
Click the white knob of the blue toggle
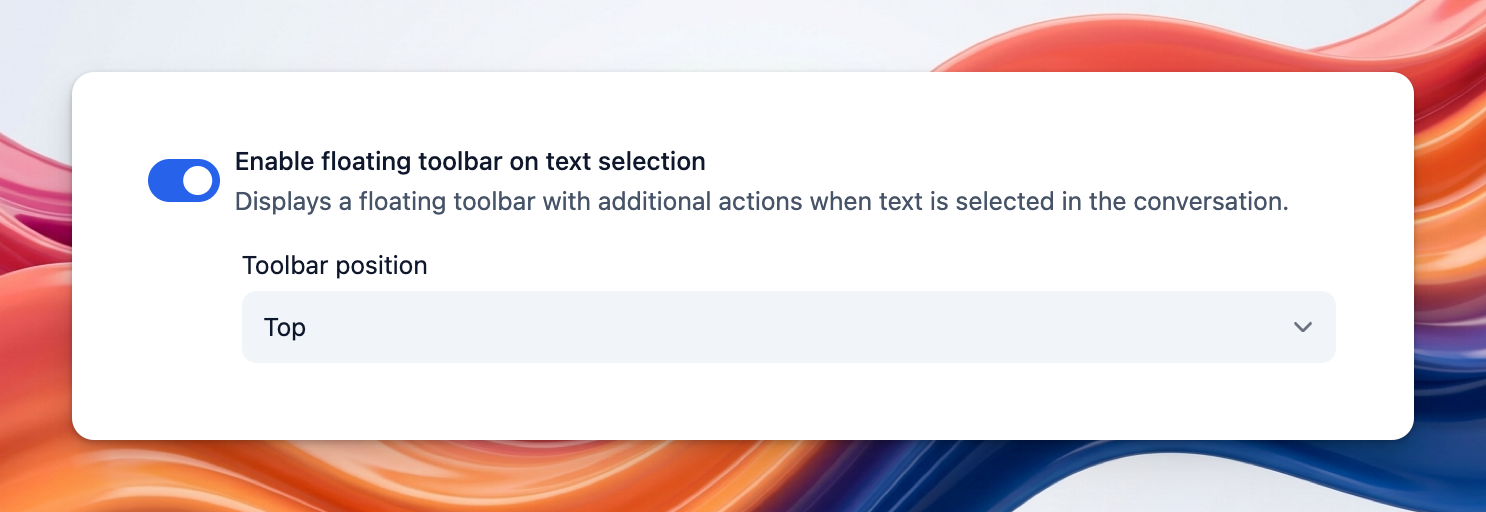click(198, 180)
